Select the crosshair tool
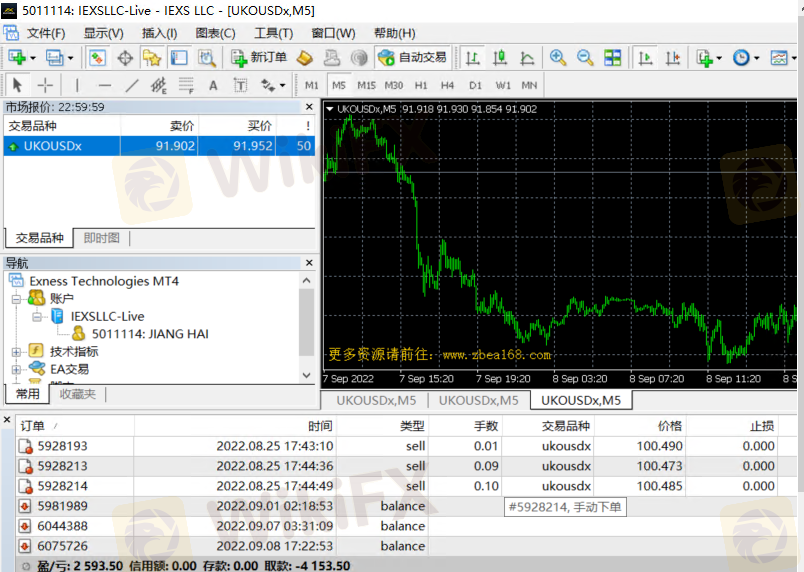 pyautogui.click(x=45, y=85)
